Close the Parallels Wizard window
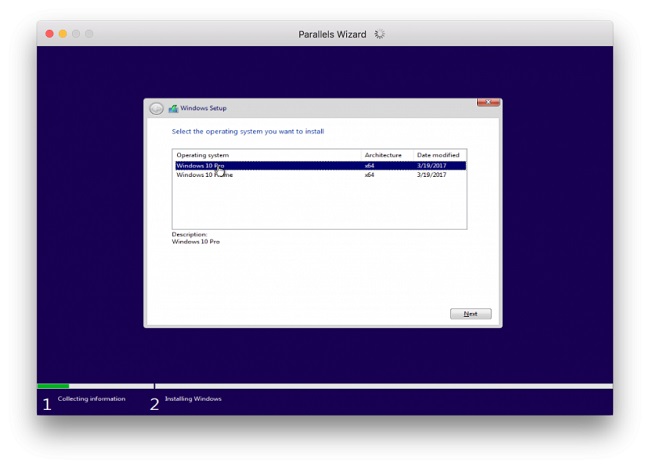Screen dimensions: 650x468 pos(48,34)
